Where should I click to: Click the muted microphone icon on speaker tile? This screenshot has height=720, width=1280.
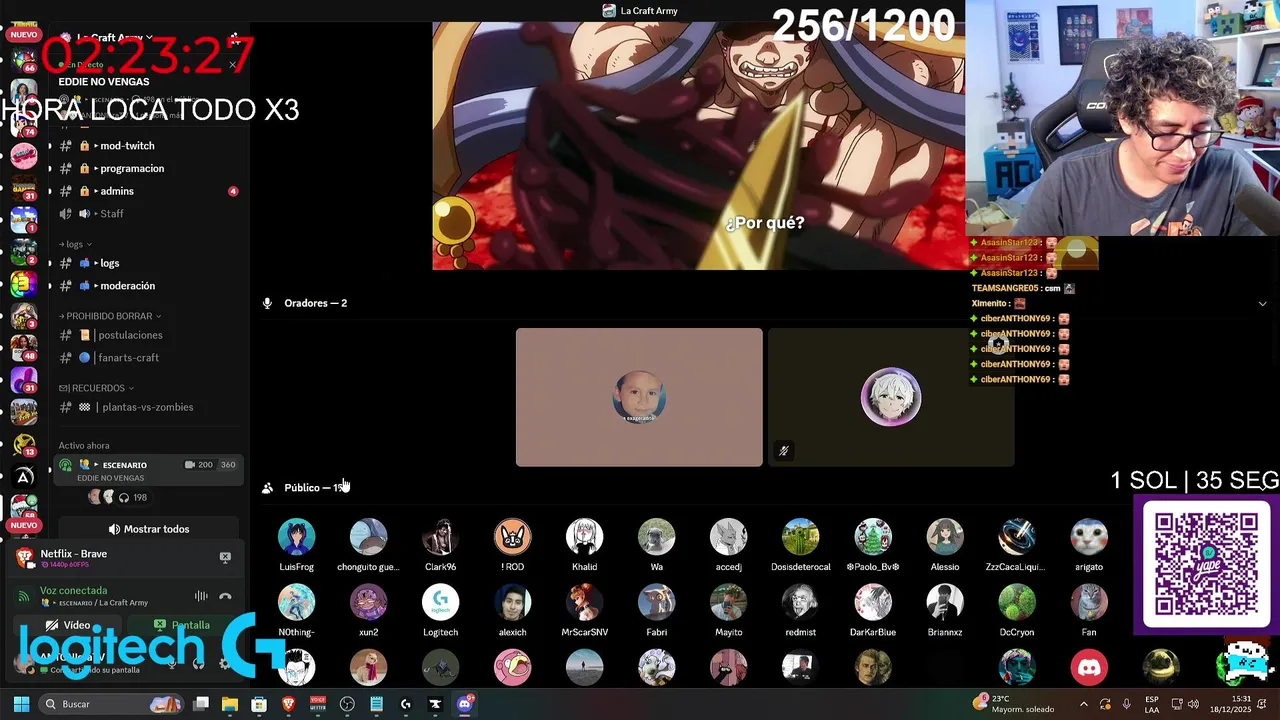(x=784, y=451)
